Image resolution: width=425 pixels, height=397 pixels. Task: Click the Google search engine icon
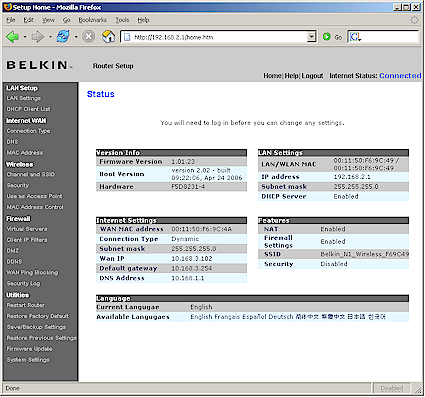click(x=355, y=37)
